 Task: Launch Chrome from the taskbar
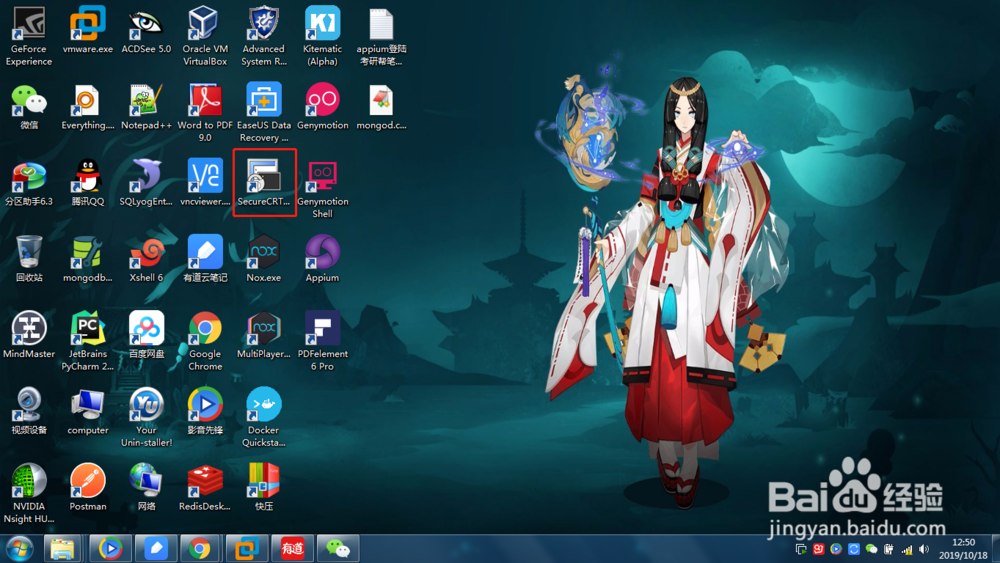[x=200, y=548]
